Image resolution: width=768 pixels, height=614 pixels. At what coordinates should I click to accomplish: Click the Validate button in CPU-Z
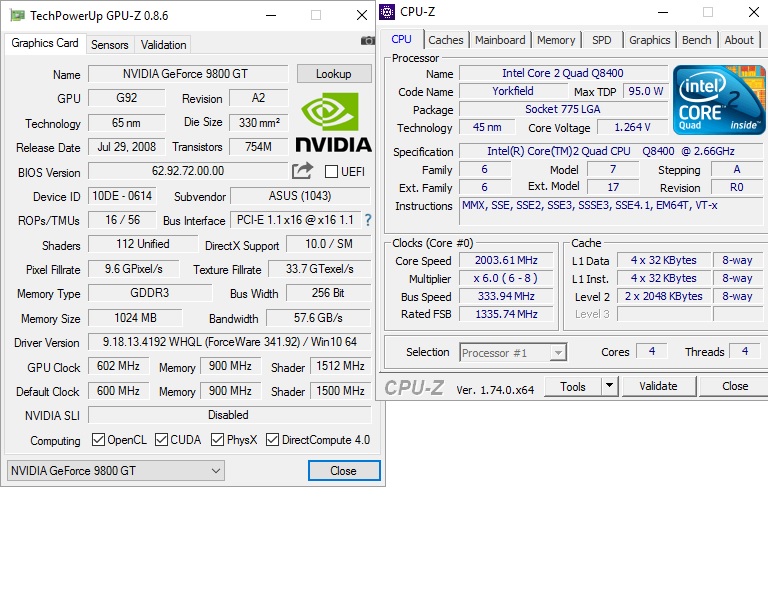tap(658, 386)
